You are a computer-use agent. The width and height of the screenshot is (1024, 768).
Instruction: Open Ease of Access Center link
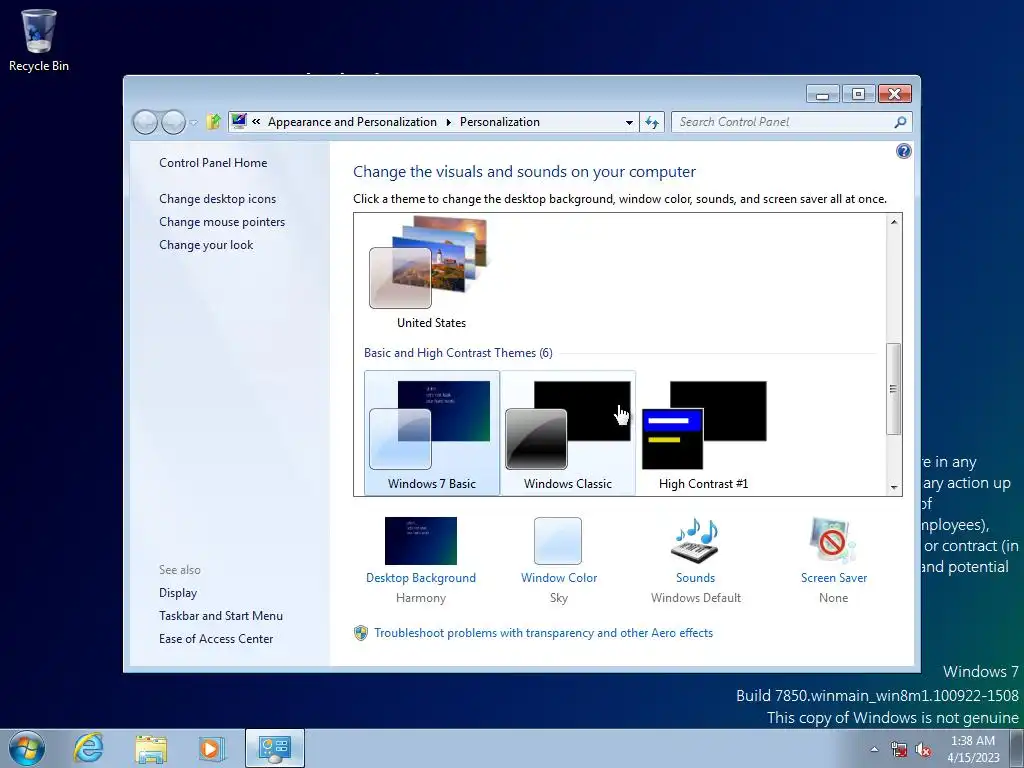(216, 639)
